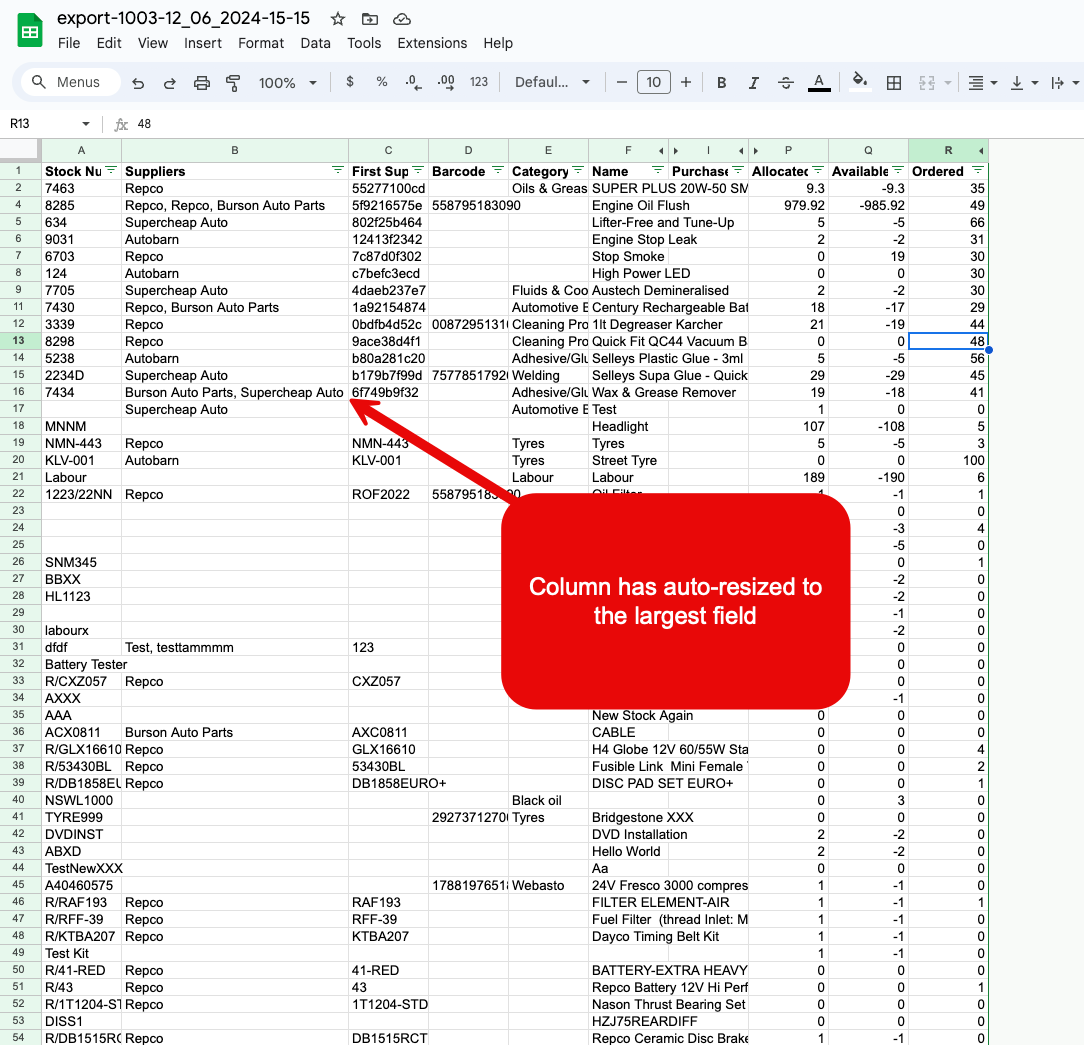
Task: Click the merge cells icon
Action: (926, 83)
